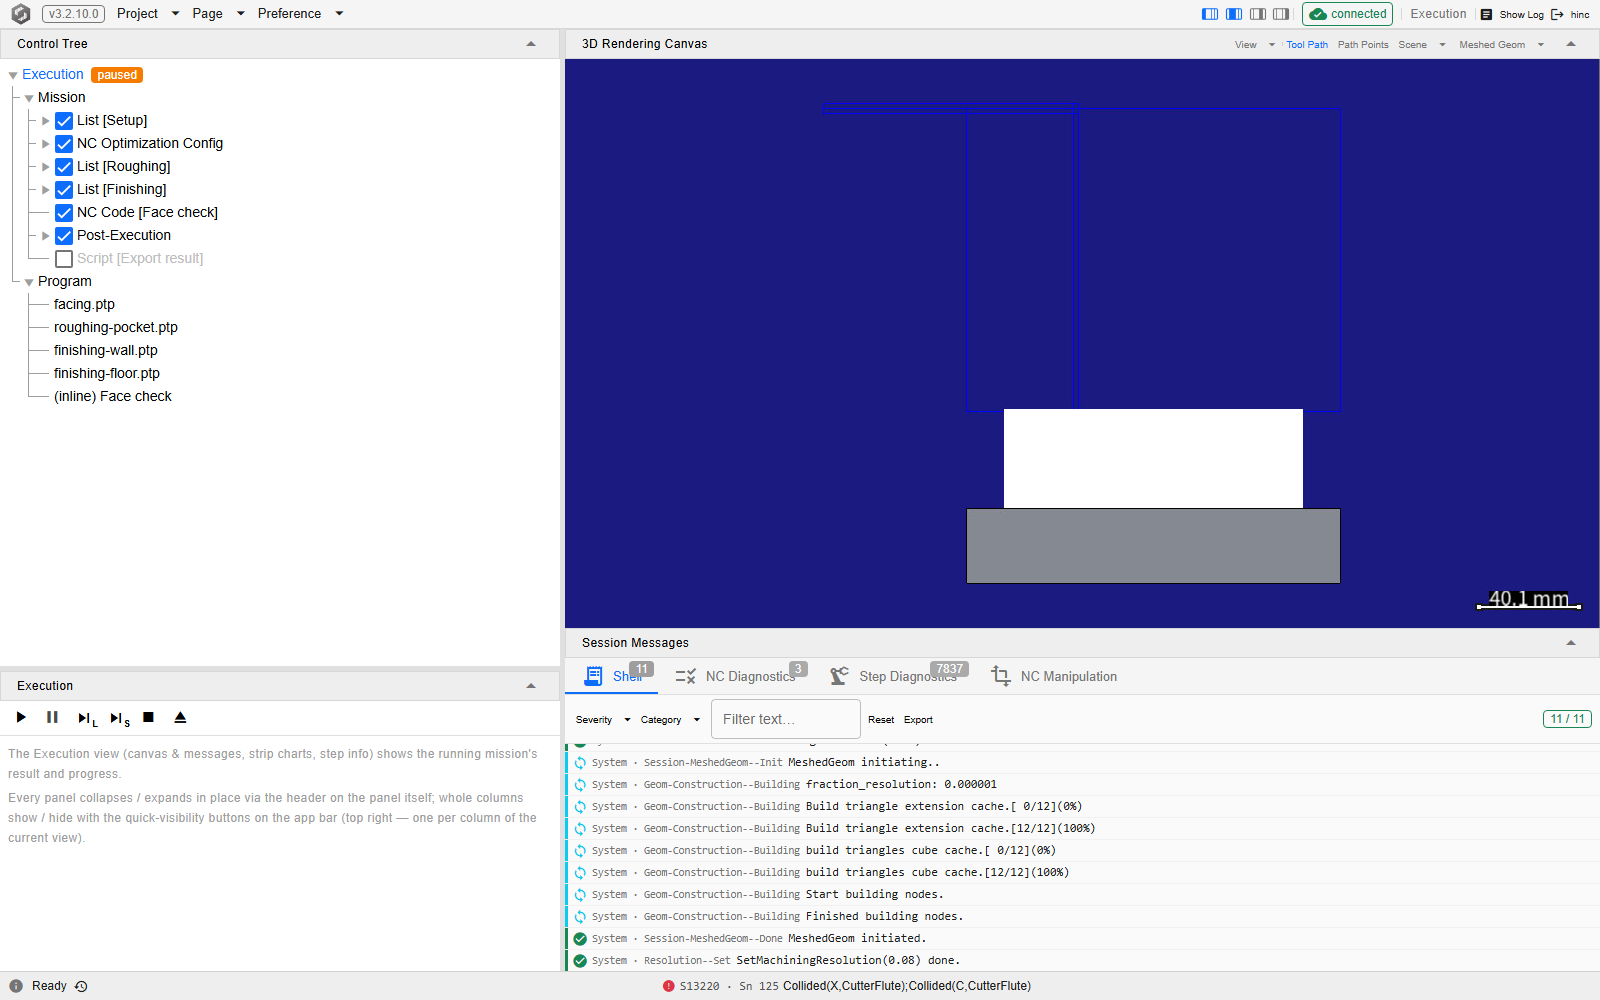Image resolution: width=1600 pixels, height=1000 pixels.
Task: Click the app logo icon
Action: coord(20,14)
